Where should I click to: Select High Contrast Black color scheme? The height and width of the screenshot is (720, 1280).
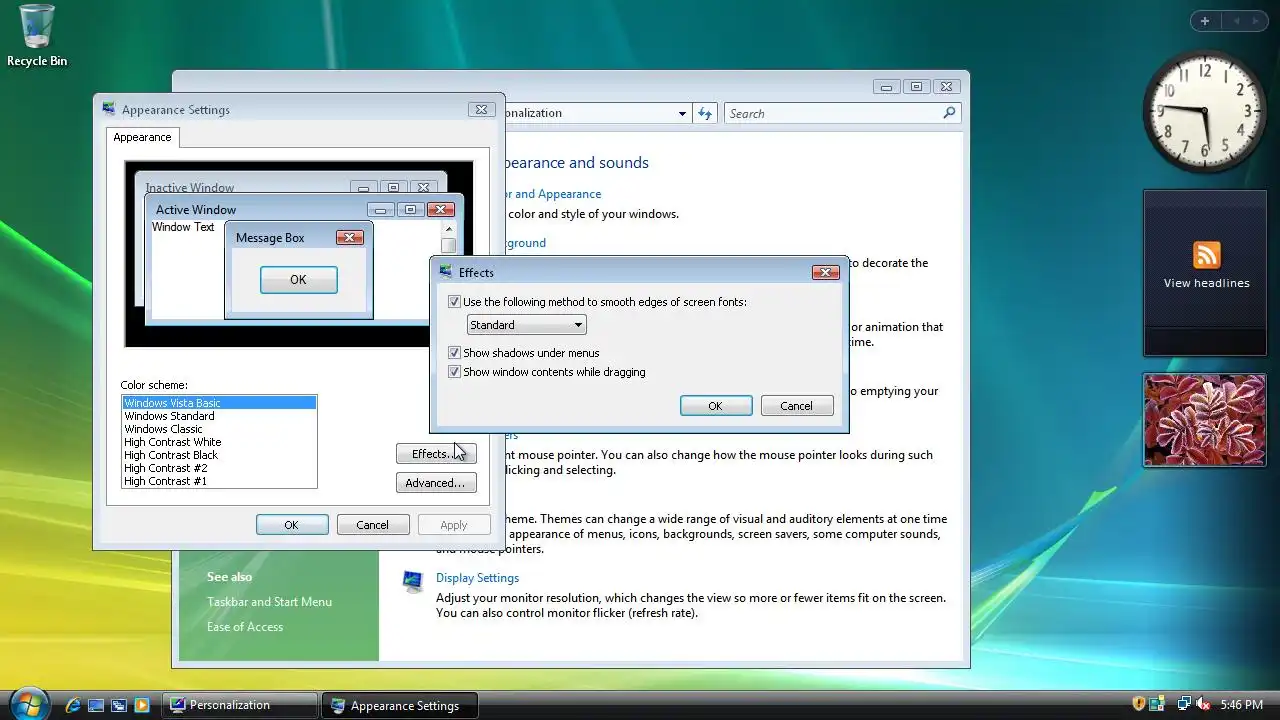(219, 455)
